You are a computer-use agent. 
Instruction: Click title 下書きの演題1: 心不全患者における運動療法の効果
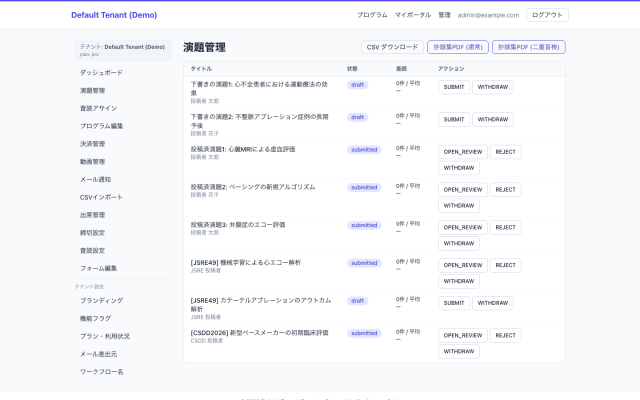(x=259, y=89)
